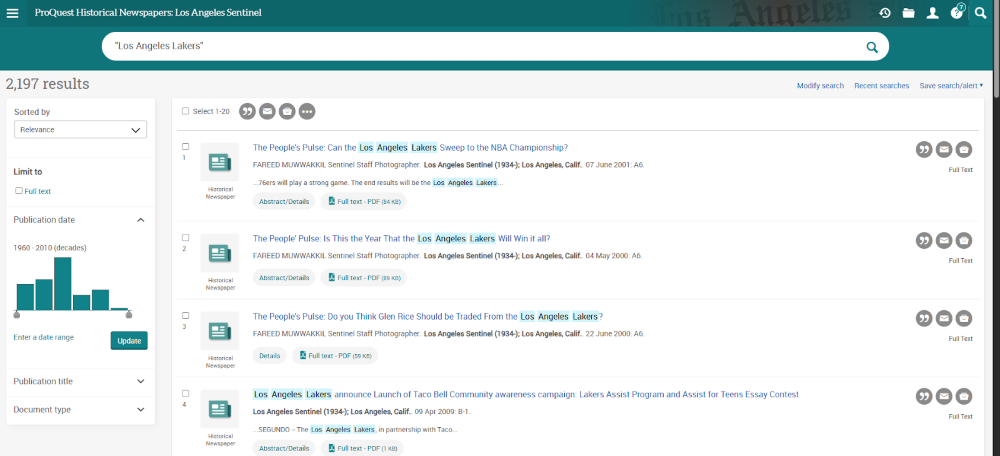Open article about Sweep to NBA Championship
Image resolution: width=1000 pixels, height=456 pixels.
[410, 147]
